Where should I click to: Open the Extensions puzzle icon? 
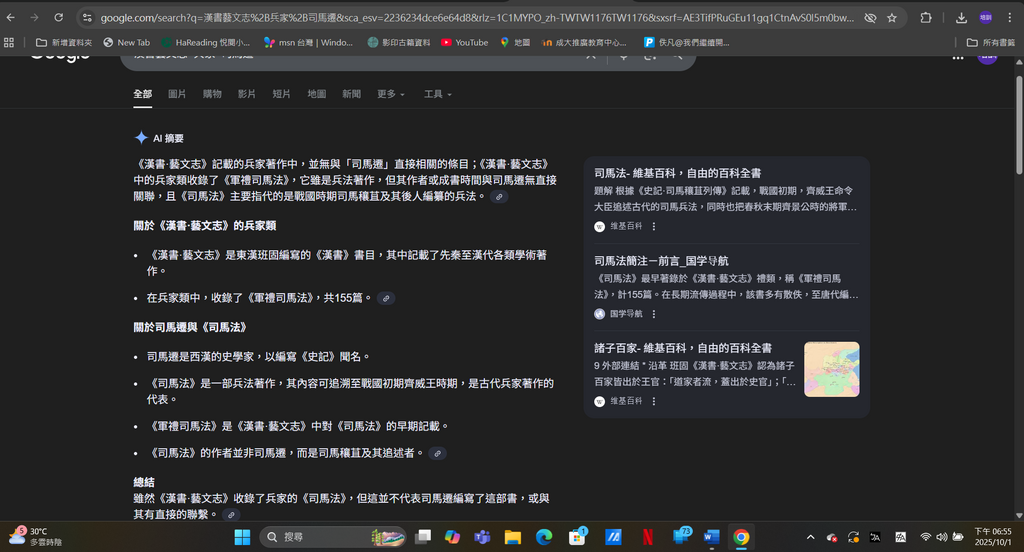coord(926,17)
